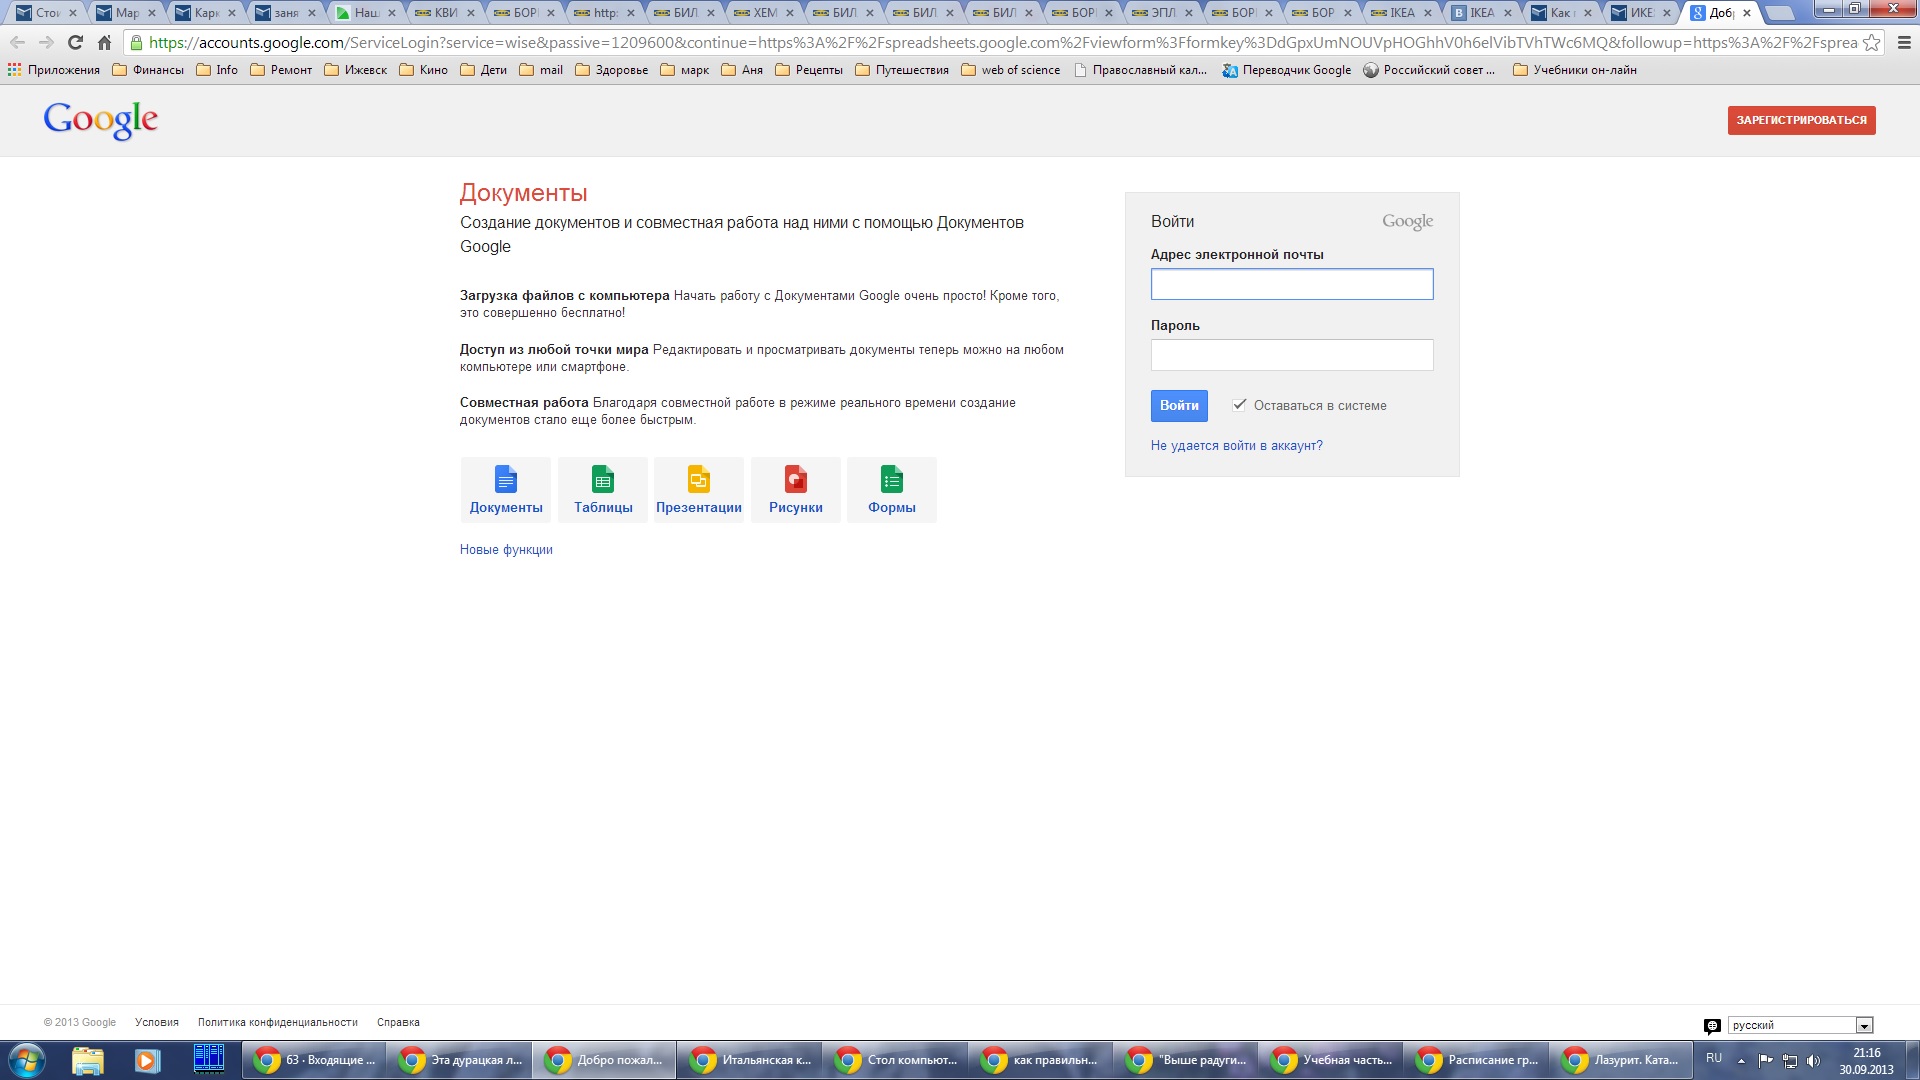Screen dimensions: 1920x1080
Task: Show hidden tray icons arrow
Action: tap(1741, 1061)
